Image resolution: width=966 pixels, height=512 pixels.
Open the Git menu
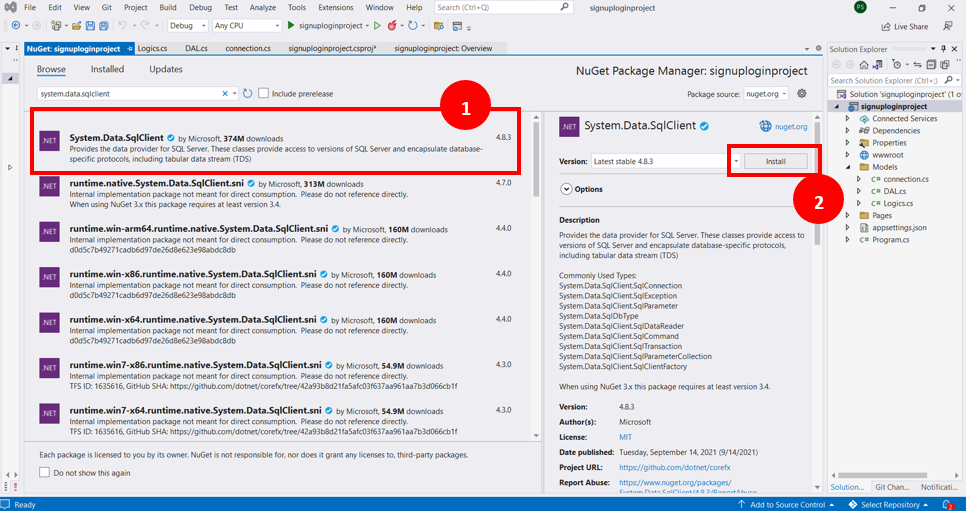(x=107, y=8)
